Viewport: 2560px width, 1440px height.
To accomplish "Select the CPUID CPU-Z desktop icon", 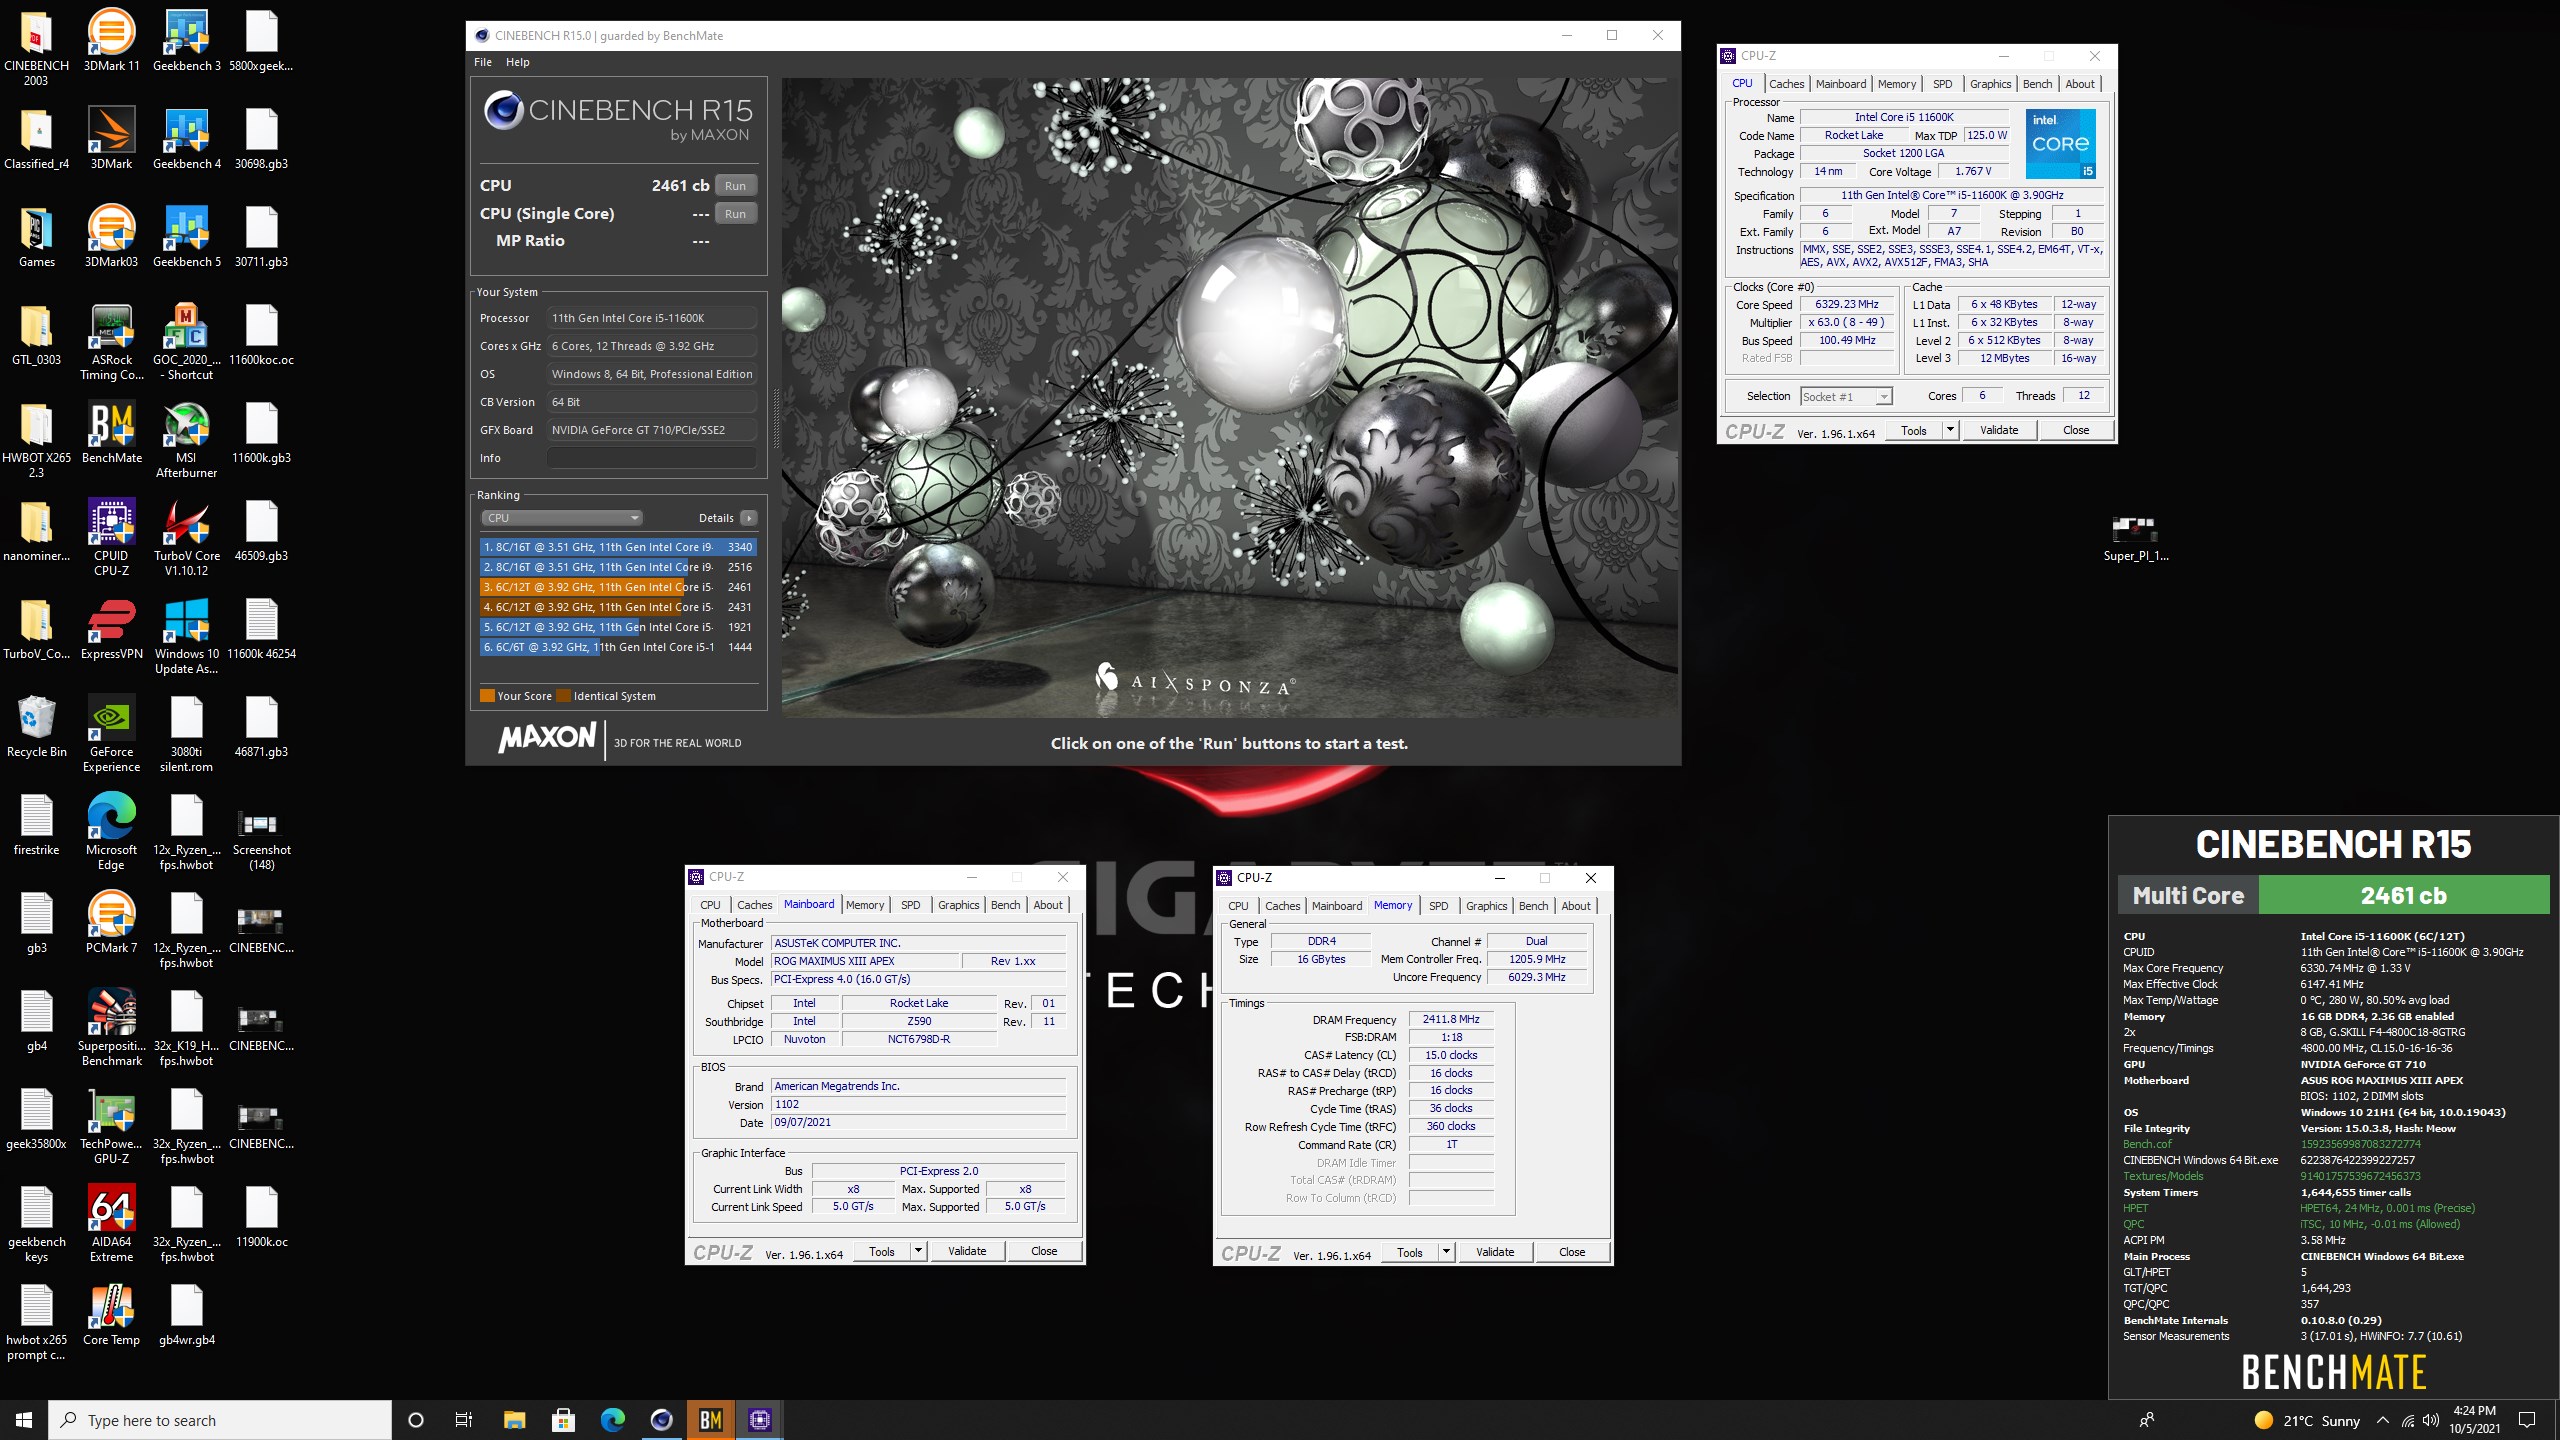I will tap(111, 538).
